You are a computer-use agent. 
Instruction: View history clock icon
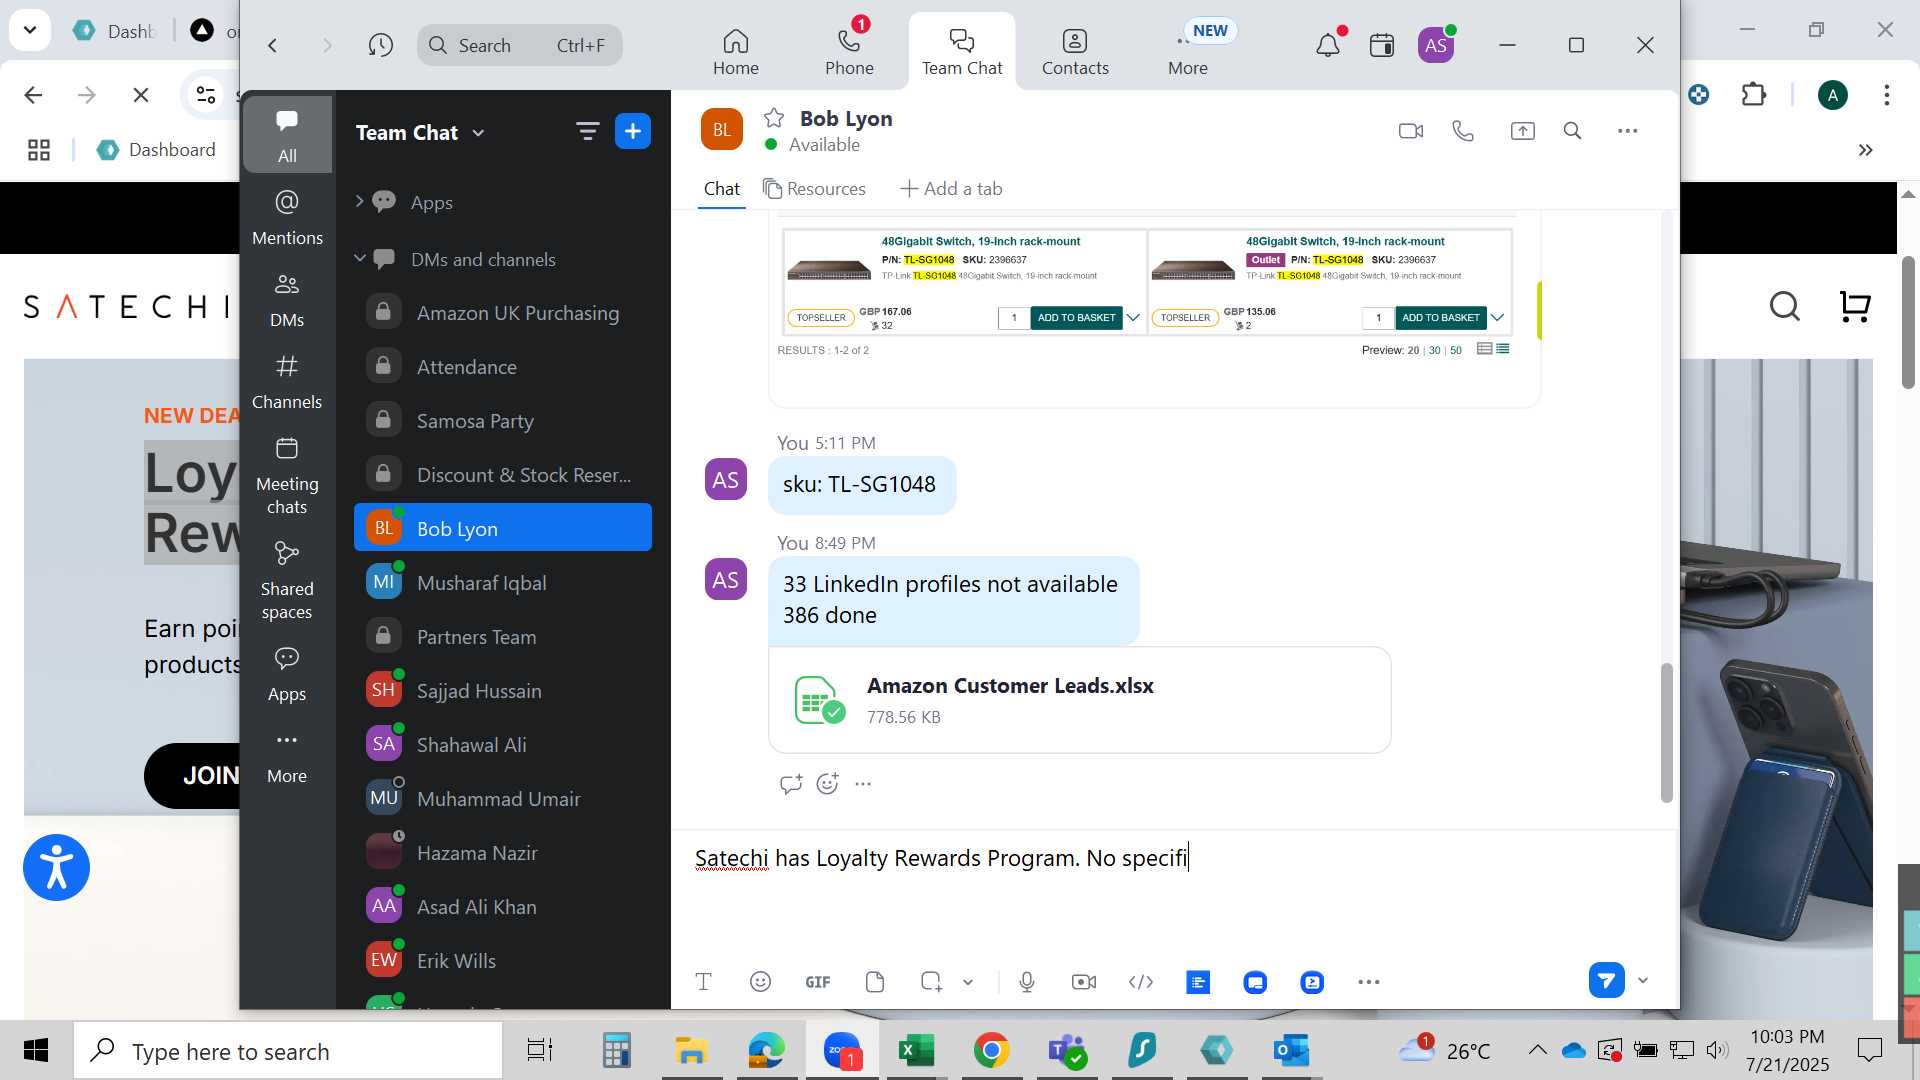(x=380, y=45)
